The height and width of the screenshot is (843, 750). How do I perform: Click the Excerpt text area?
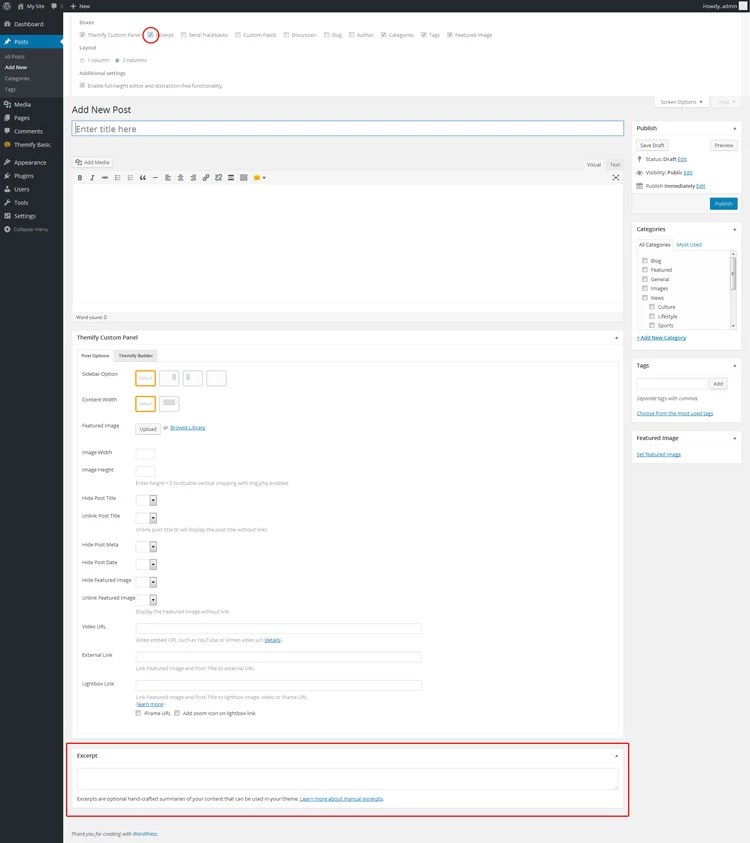pos(348,779)
